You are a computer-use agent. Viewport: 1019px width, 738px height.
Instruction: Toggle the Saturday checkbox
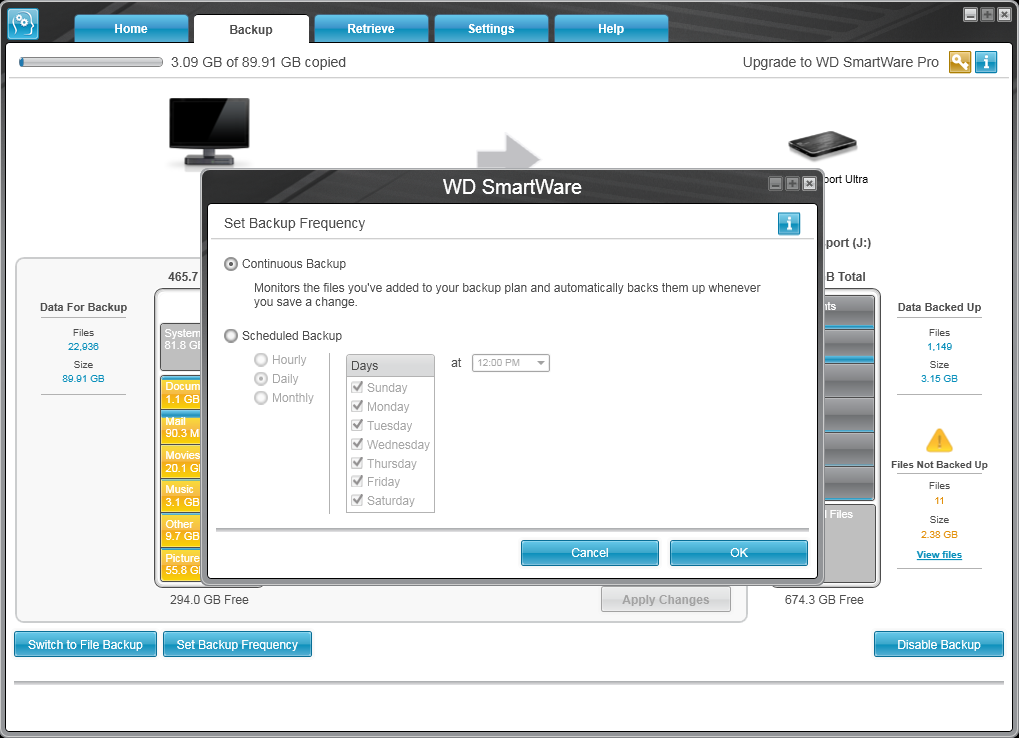click(357, 500)
